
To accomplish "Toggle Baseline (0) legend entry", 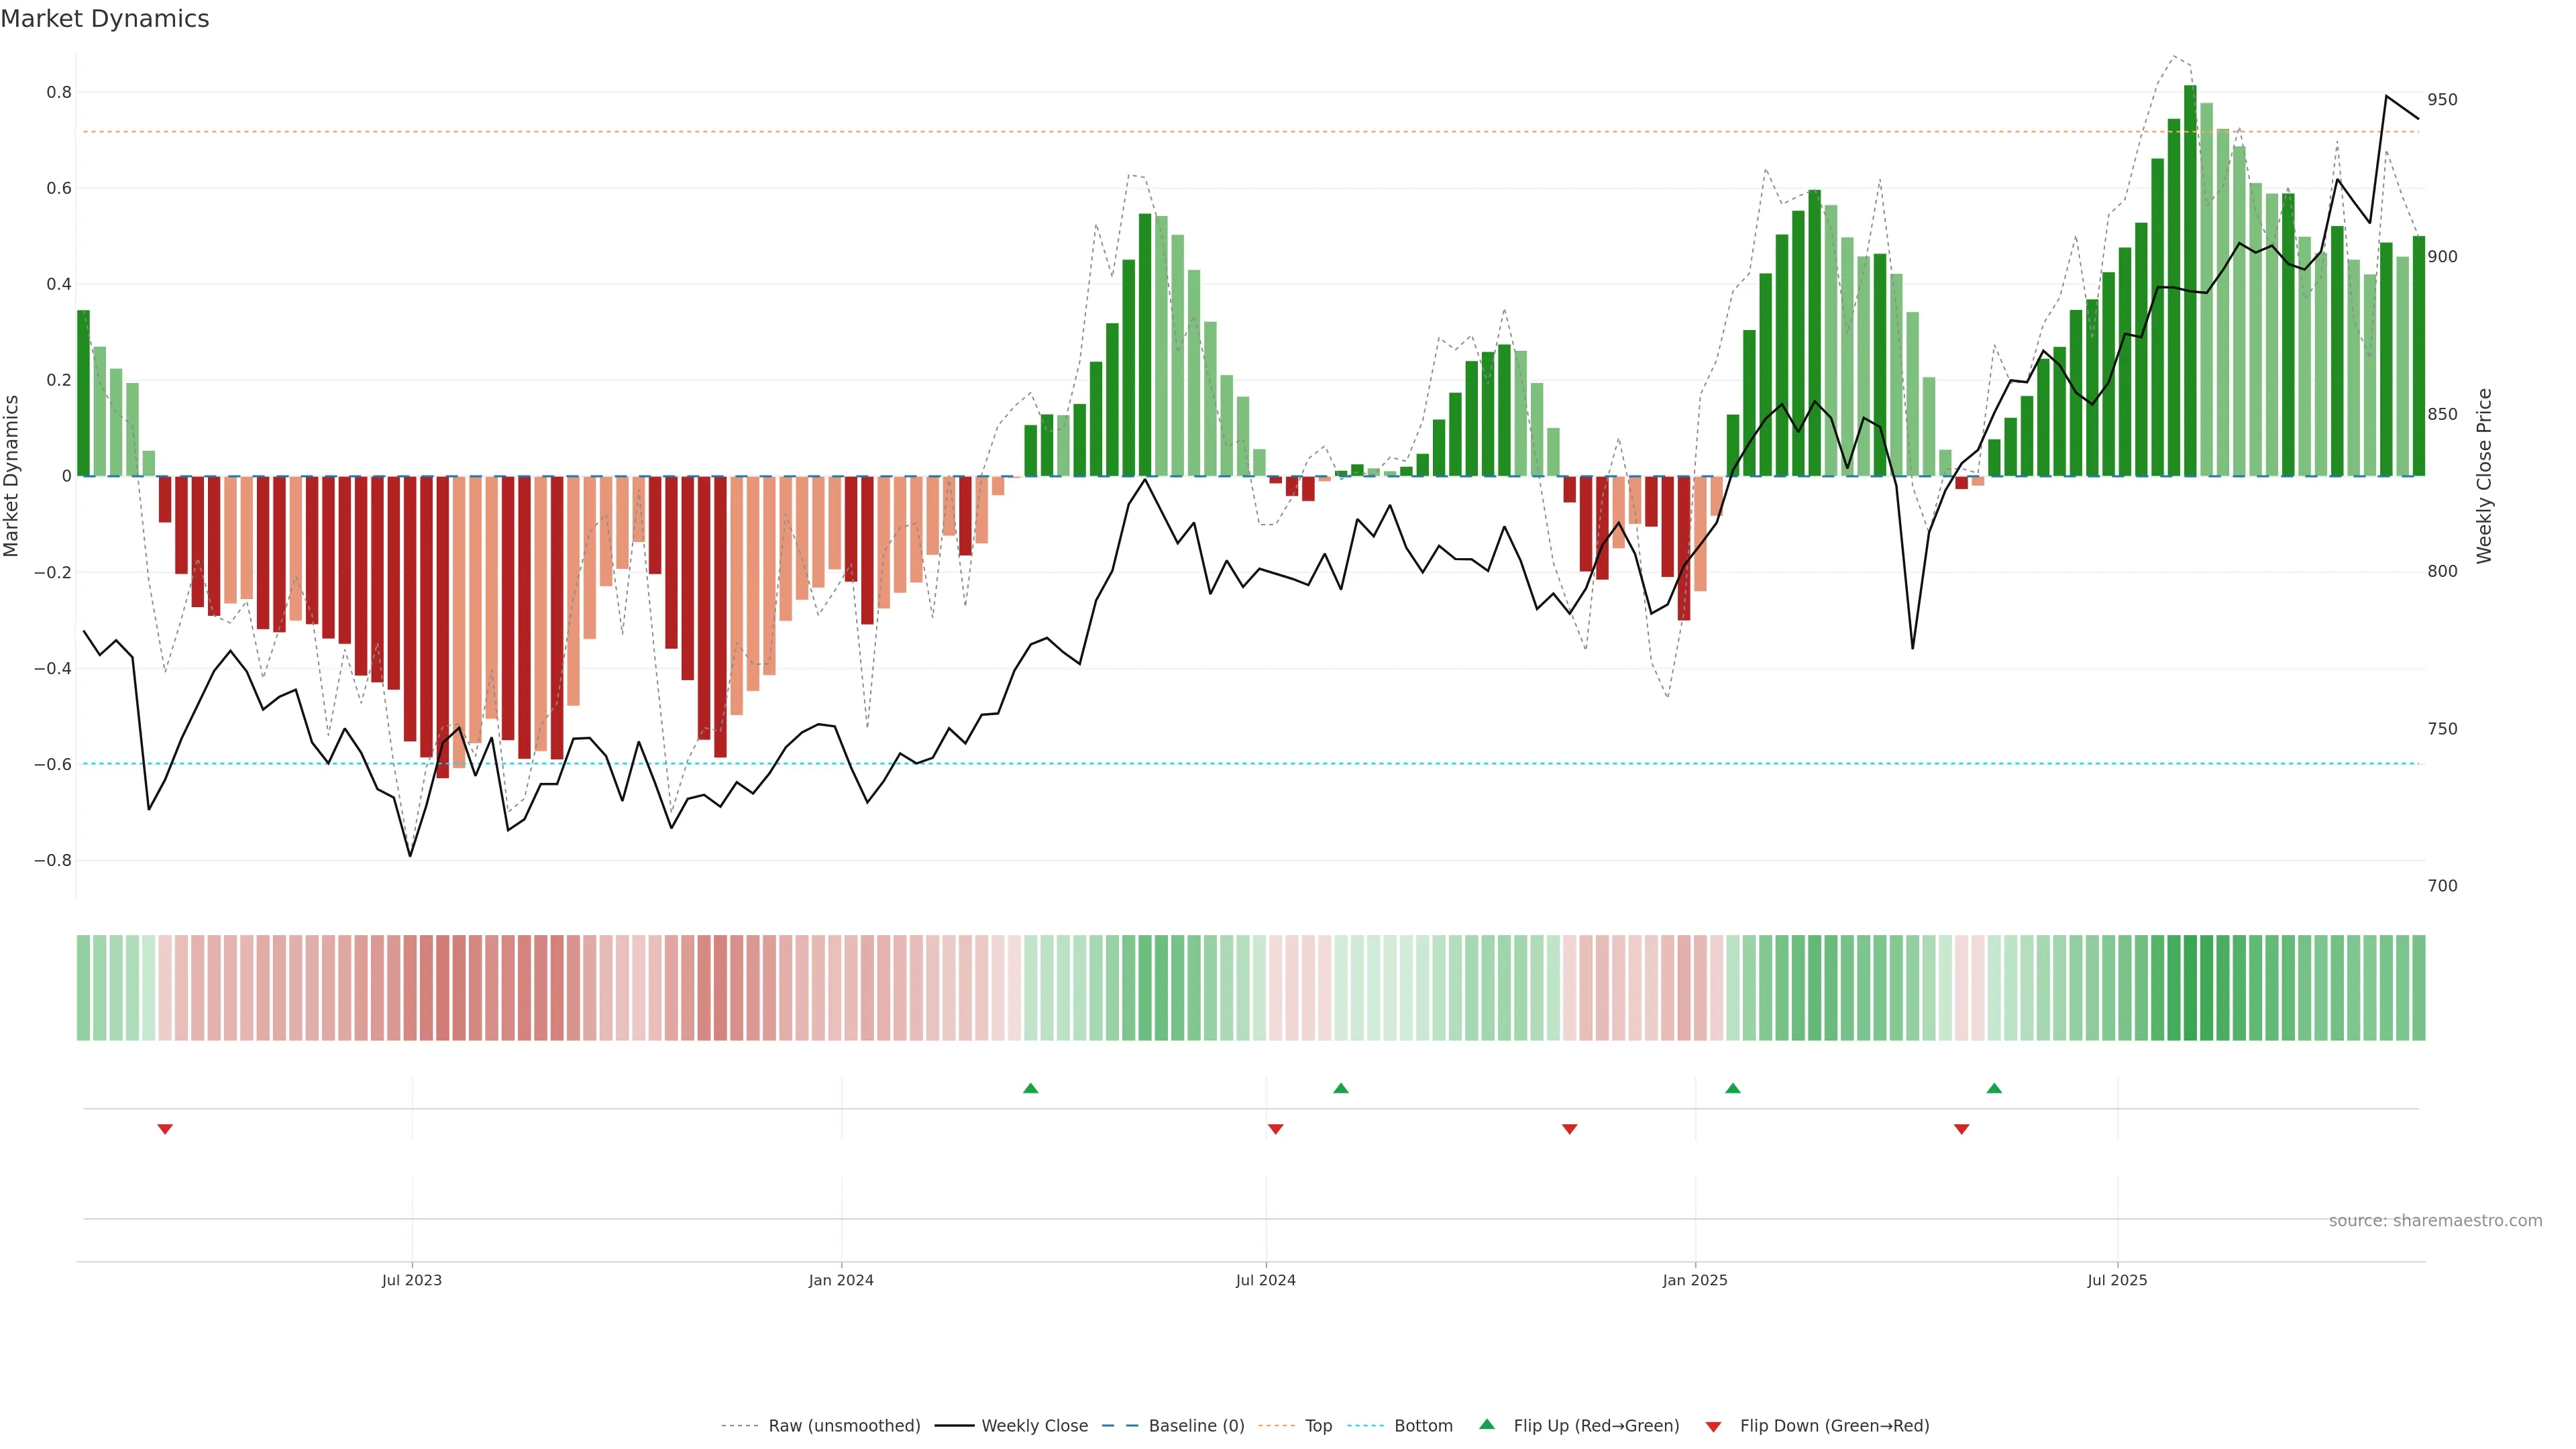I will [x=1196, y=1425].
